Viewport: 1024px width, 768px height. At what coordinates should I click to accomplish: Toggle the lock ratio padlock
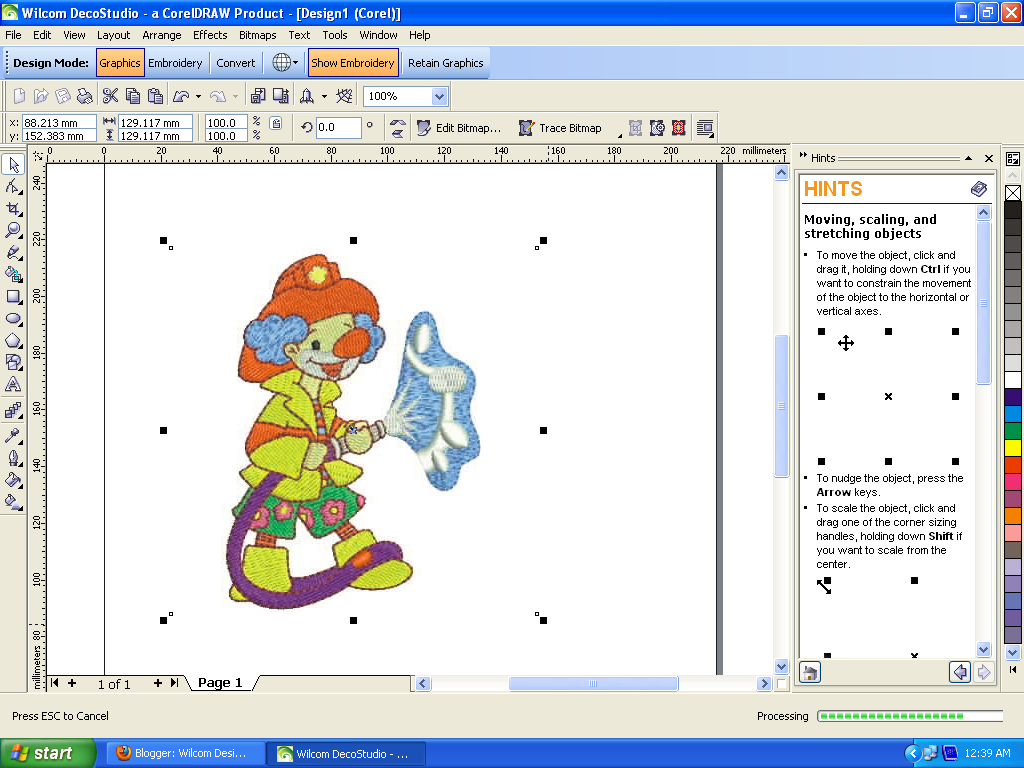coord(276,123)
